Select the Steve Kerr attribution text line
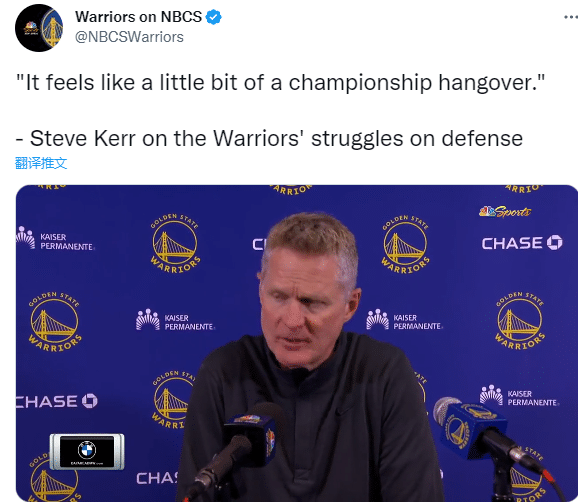 269,138
